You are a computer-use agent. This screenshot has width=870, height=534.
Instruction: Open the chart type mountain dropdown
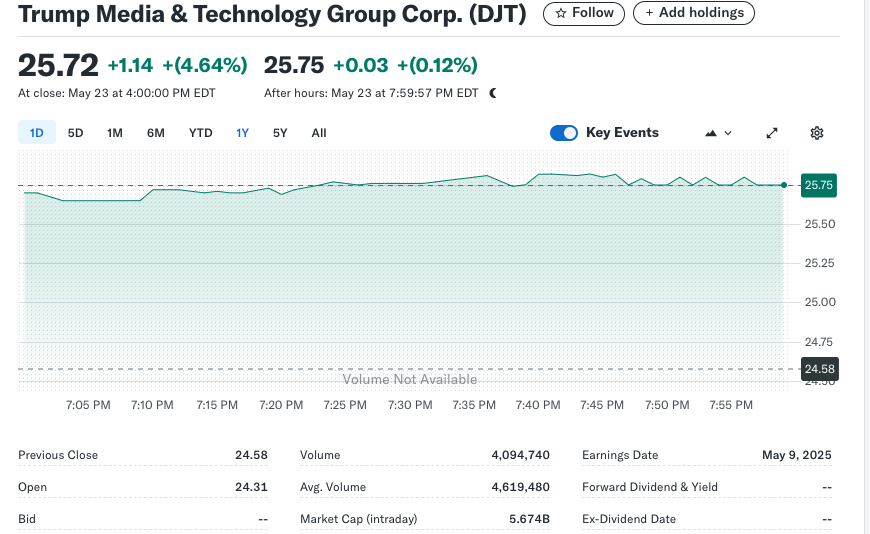pyautogui.click(x=719, y=133)
